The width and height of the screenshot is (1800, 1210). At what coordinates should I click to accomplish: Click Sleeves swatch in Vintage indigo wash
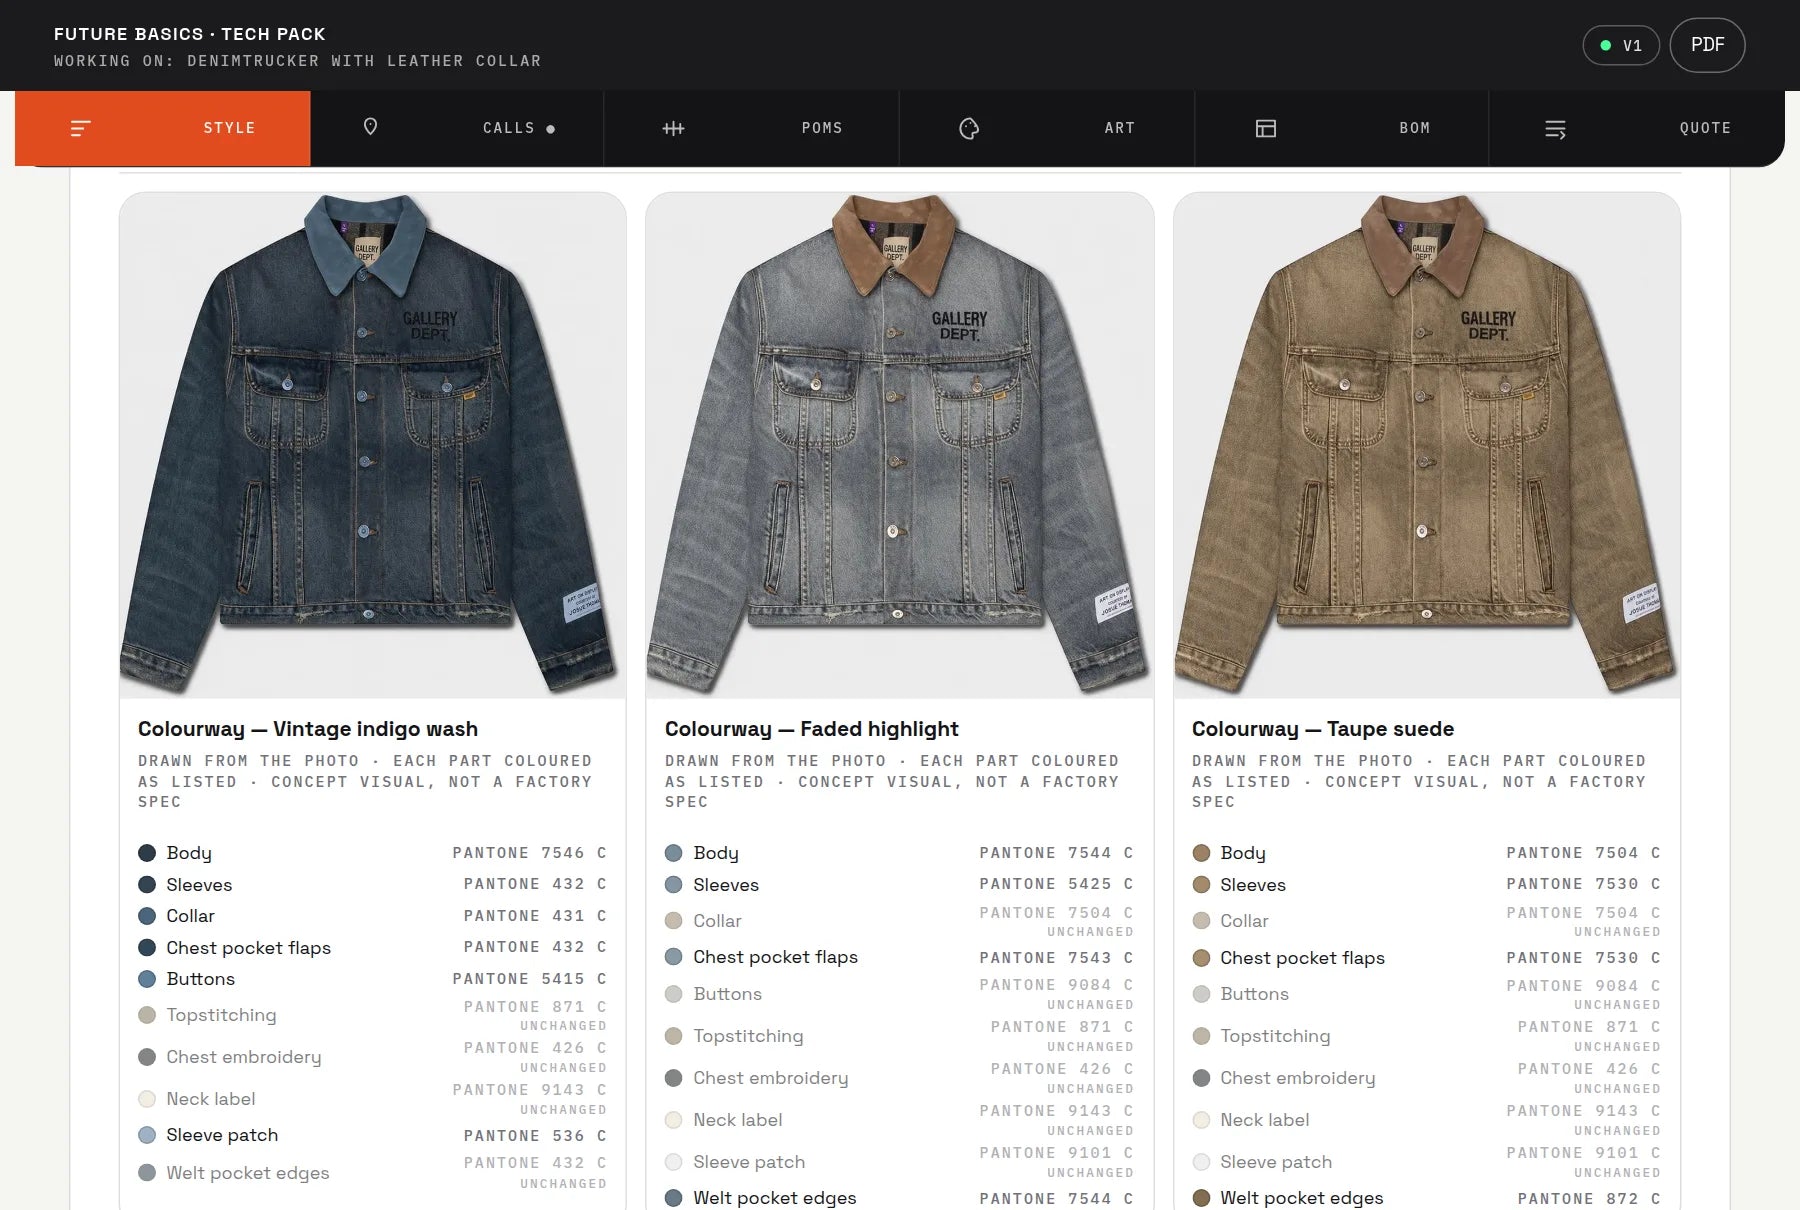click(147, 885)
